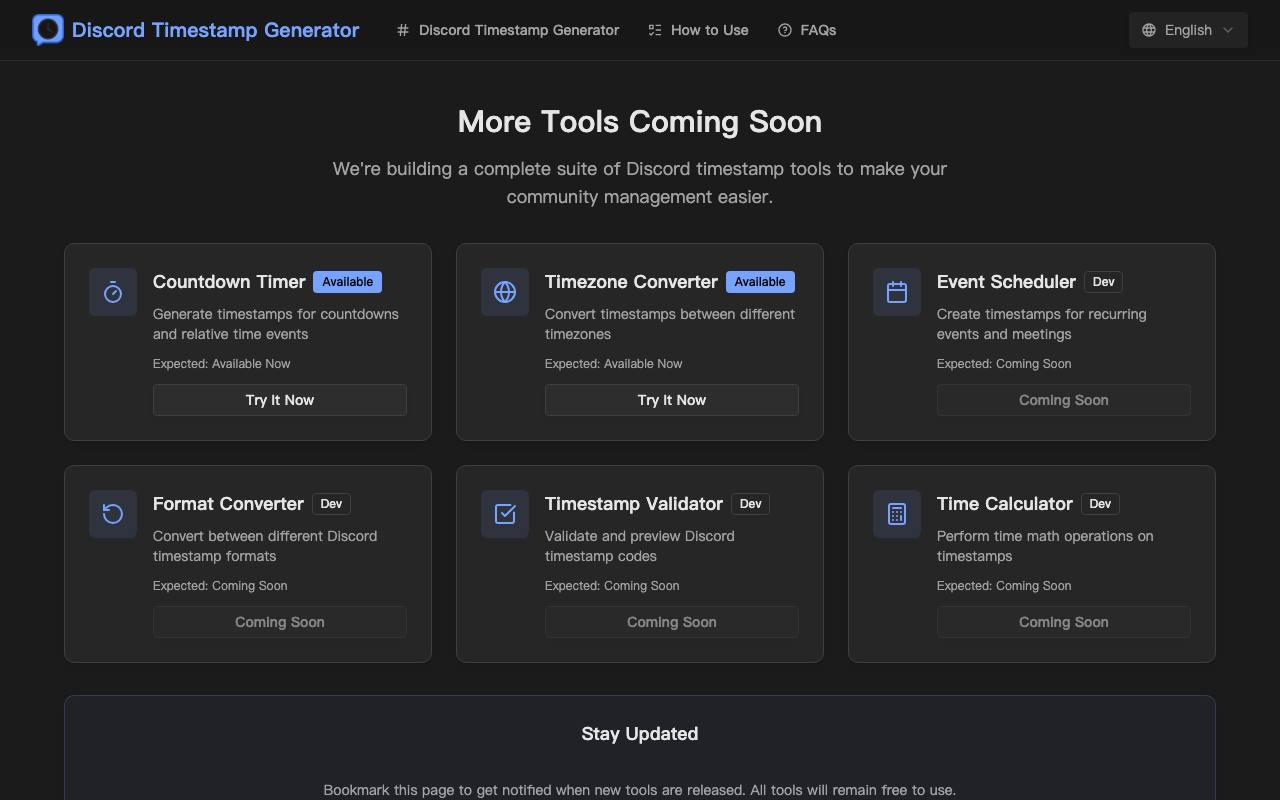Select the Timezone Converter card title
The width and height of the screenshot is (1280, 800).
[631, 282]
